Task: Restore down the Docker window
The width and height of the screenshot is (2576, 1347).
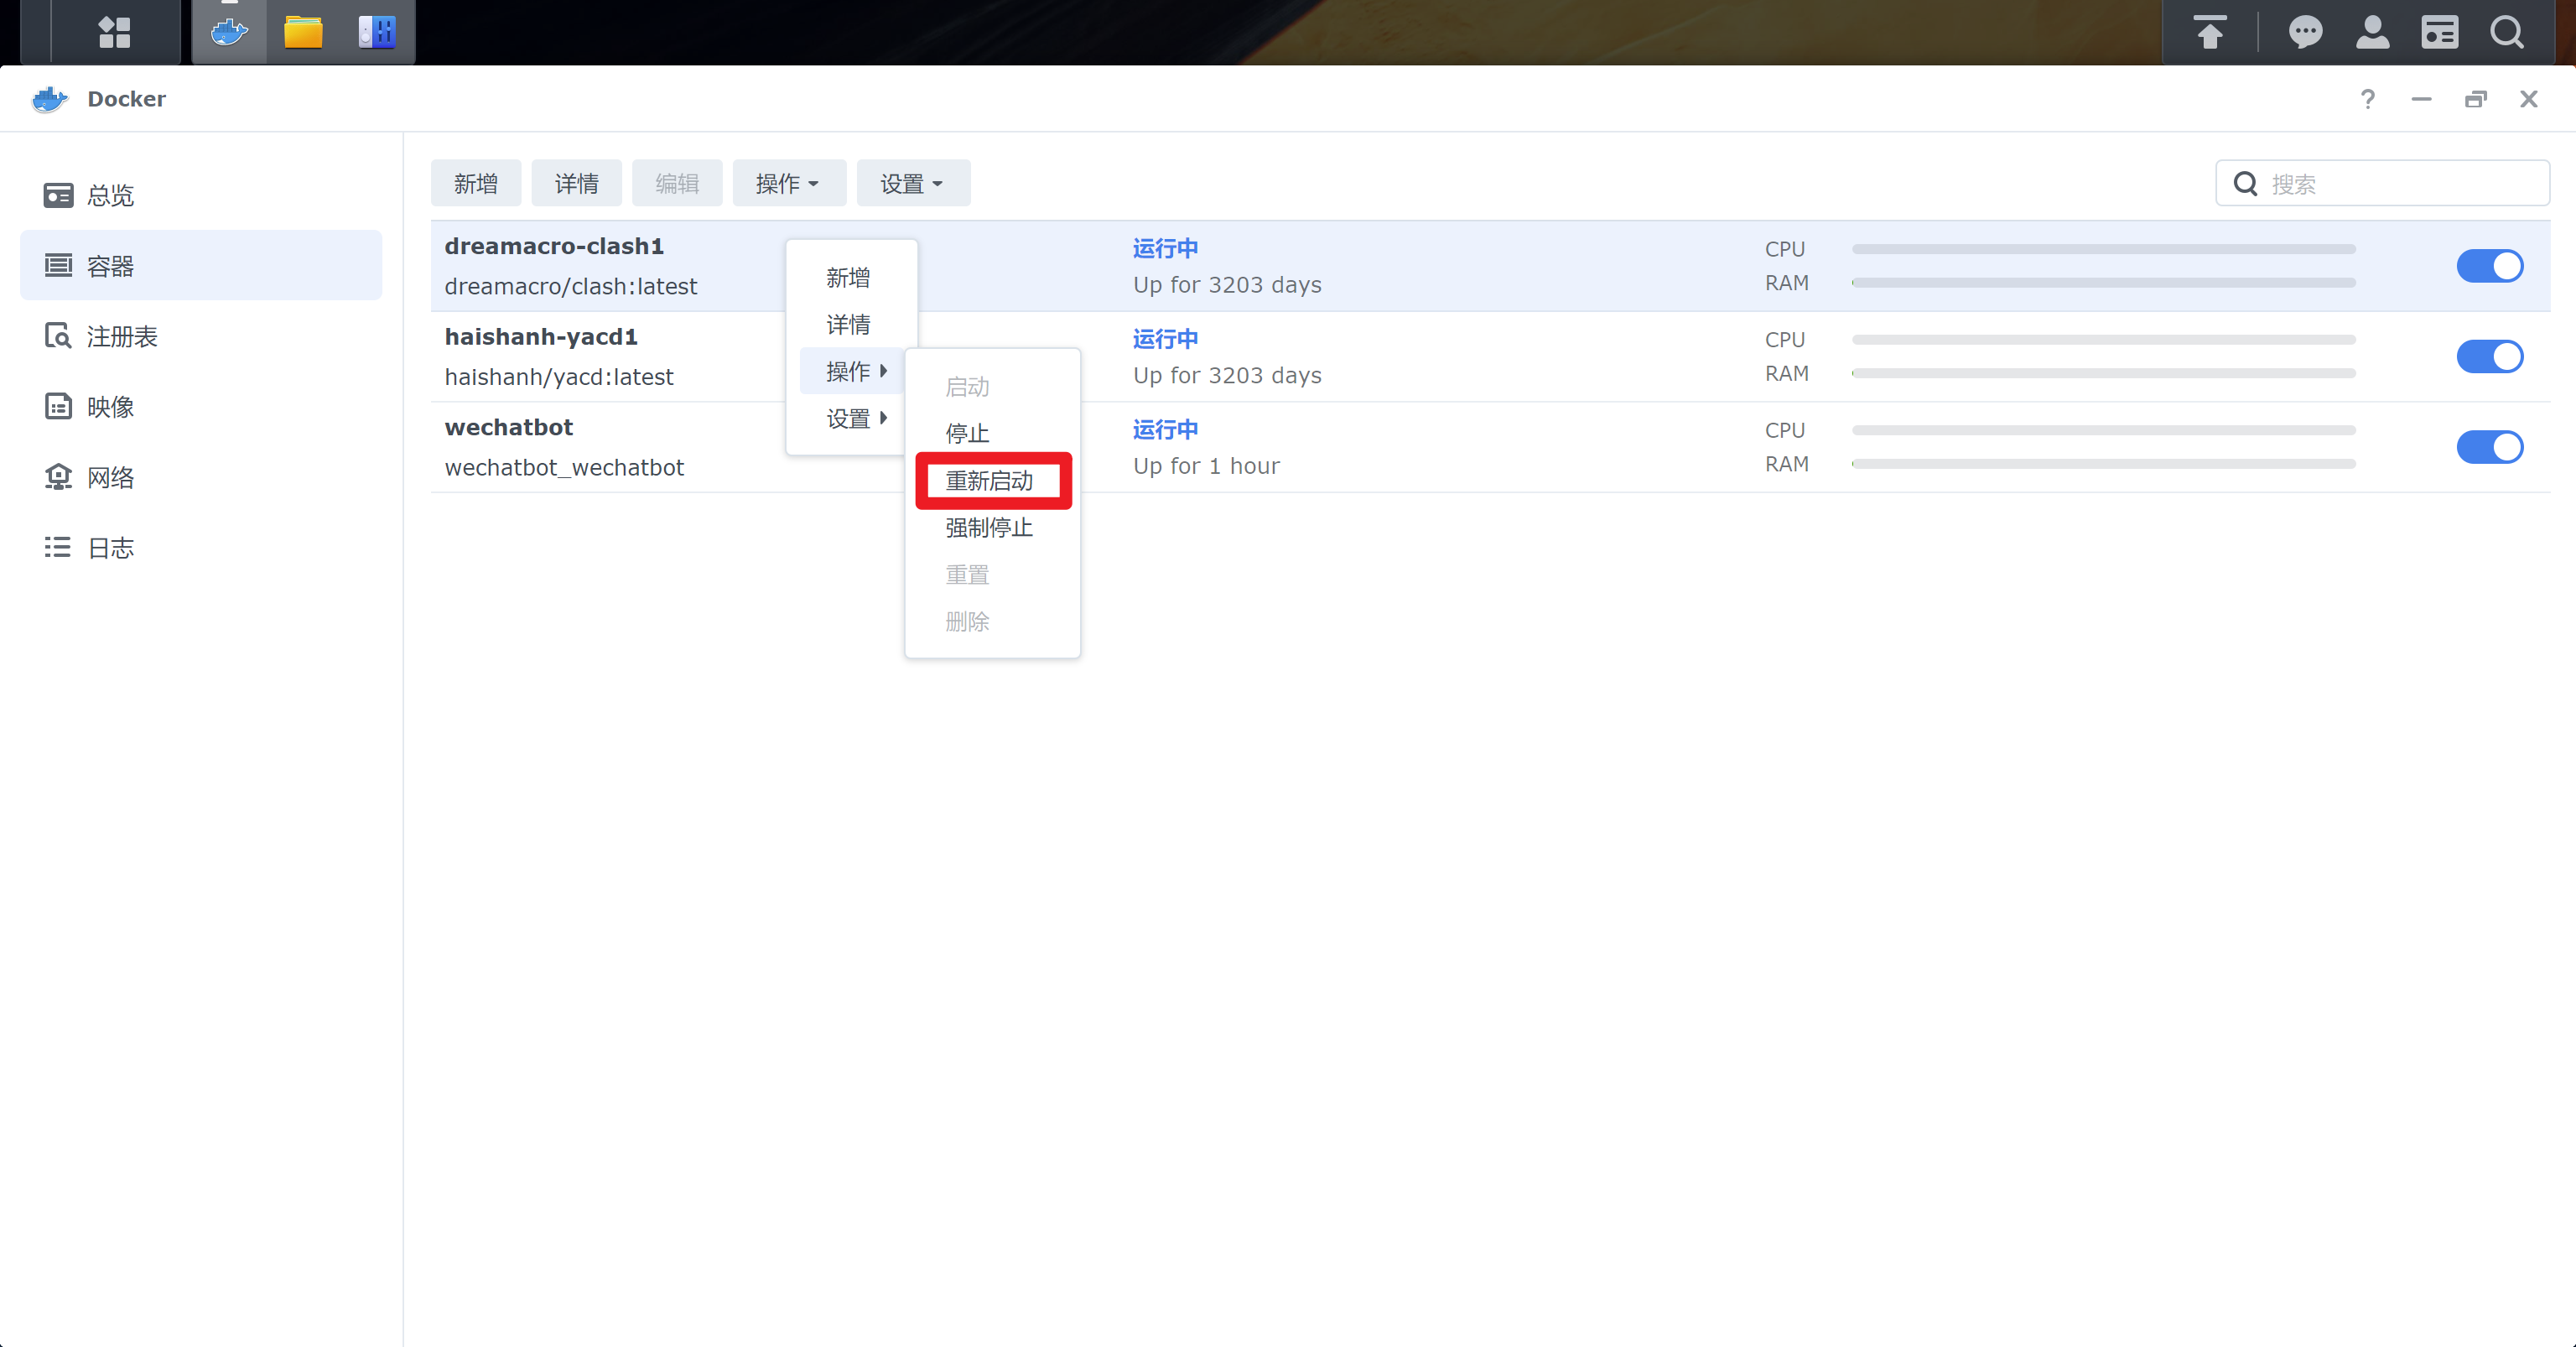Action: click(x=2475, y=99)
